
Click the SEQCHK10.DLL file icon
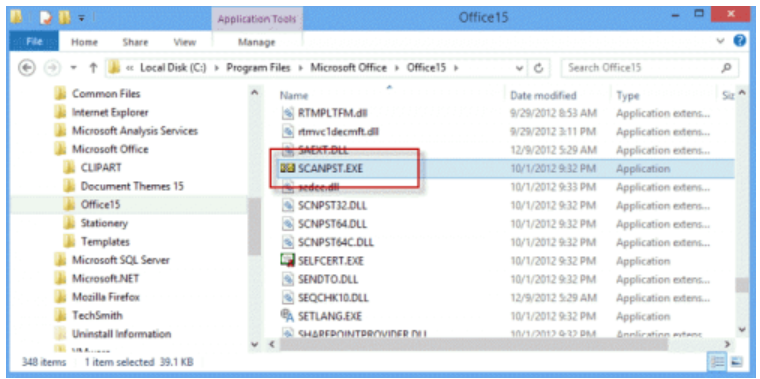click(288, 298)
